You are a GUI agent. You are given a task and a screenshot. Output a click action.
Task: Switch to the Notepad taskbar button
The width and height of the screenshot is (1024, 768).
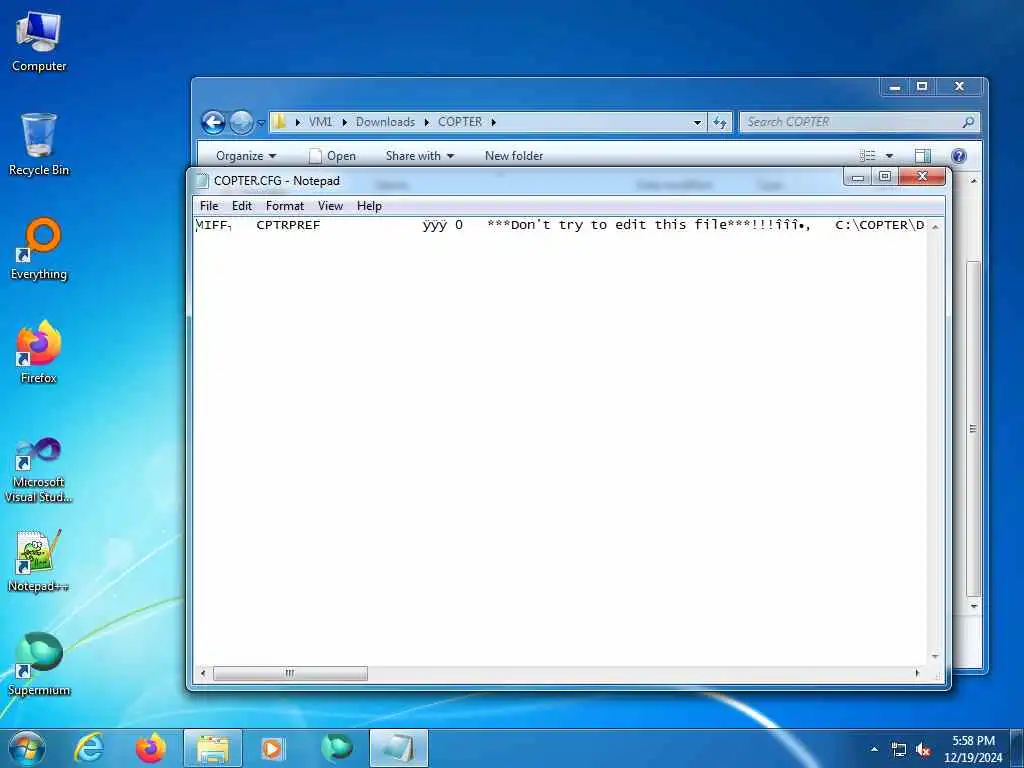pyautogui.click(x=398, y=748)
